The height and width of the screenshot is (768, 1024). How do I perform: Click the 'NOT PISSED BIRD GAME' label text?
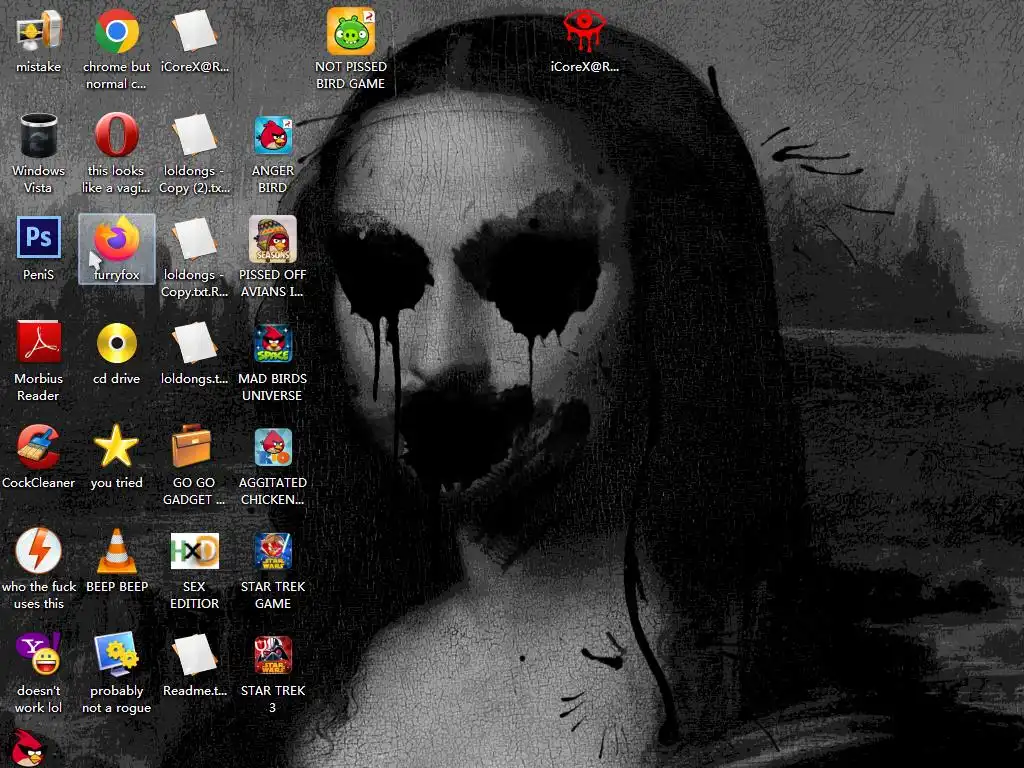click(351, 75)
